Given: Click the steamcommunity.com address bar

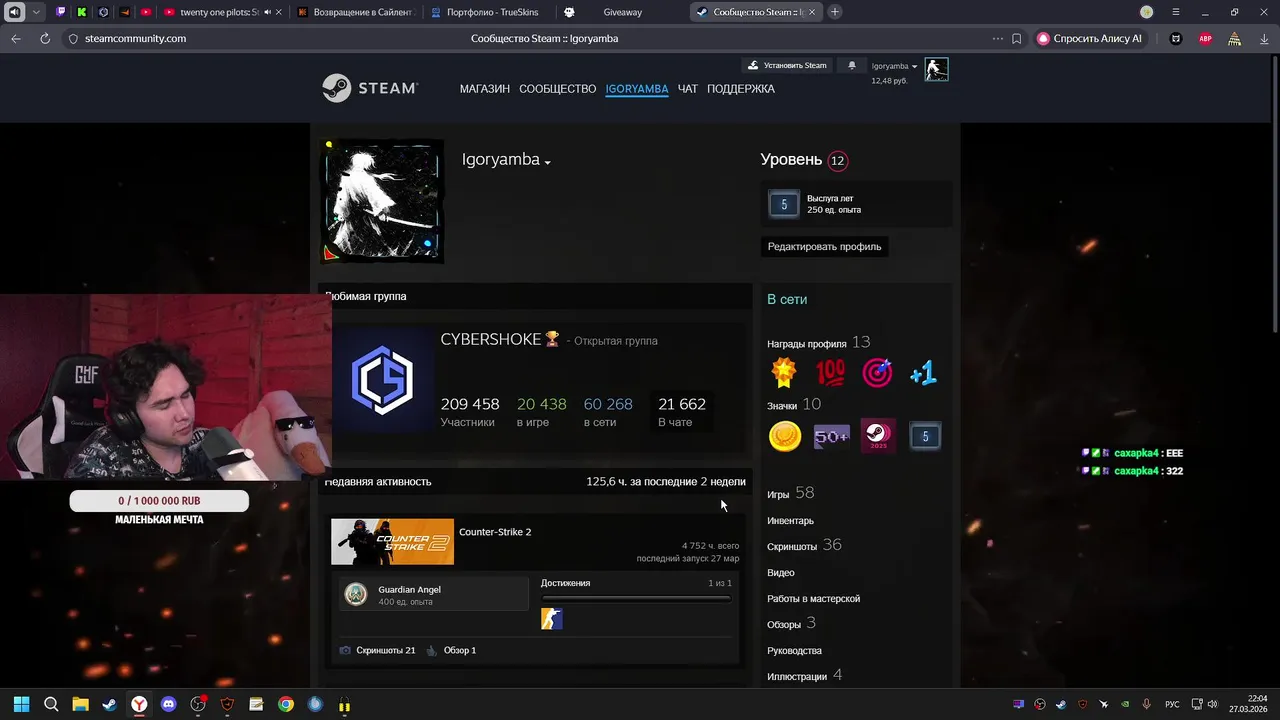Looking at the screenshot, I should click(x=135, y=38).
